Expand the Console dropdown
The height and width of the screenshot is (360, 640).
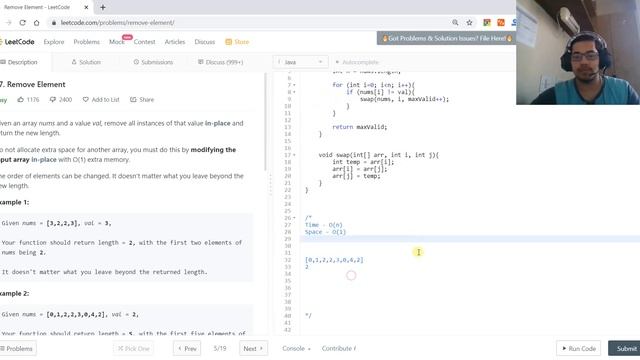(296, 349)
